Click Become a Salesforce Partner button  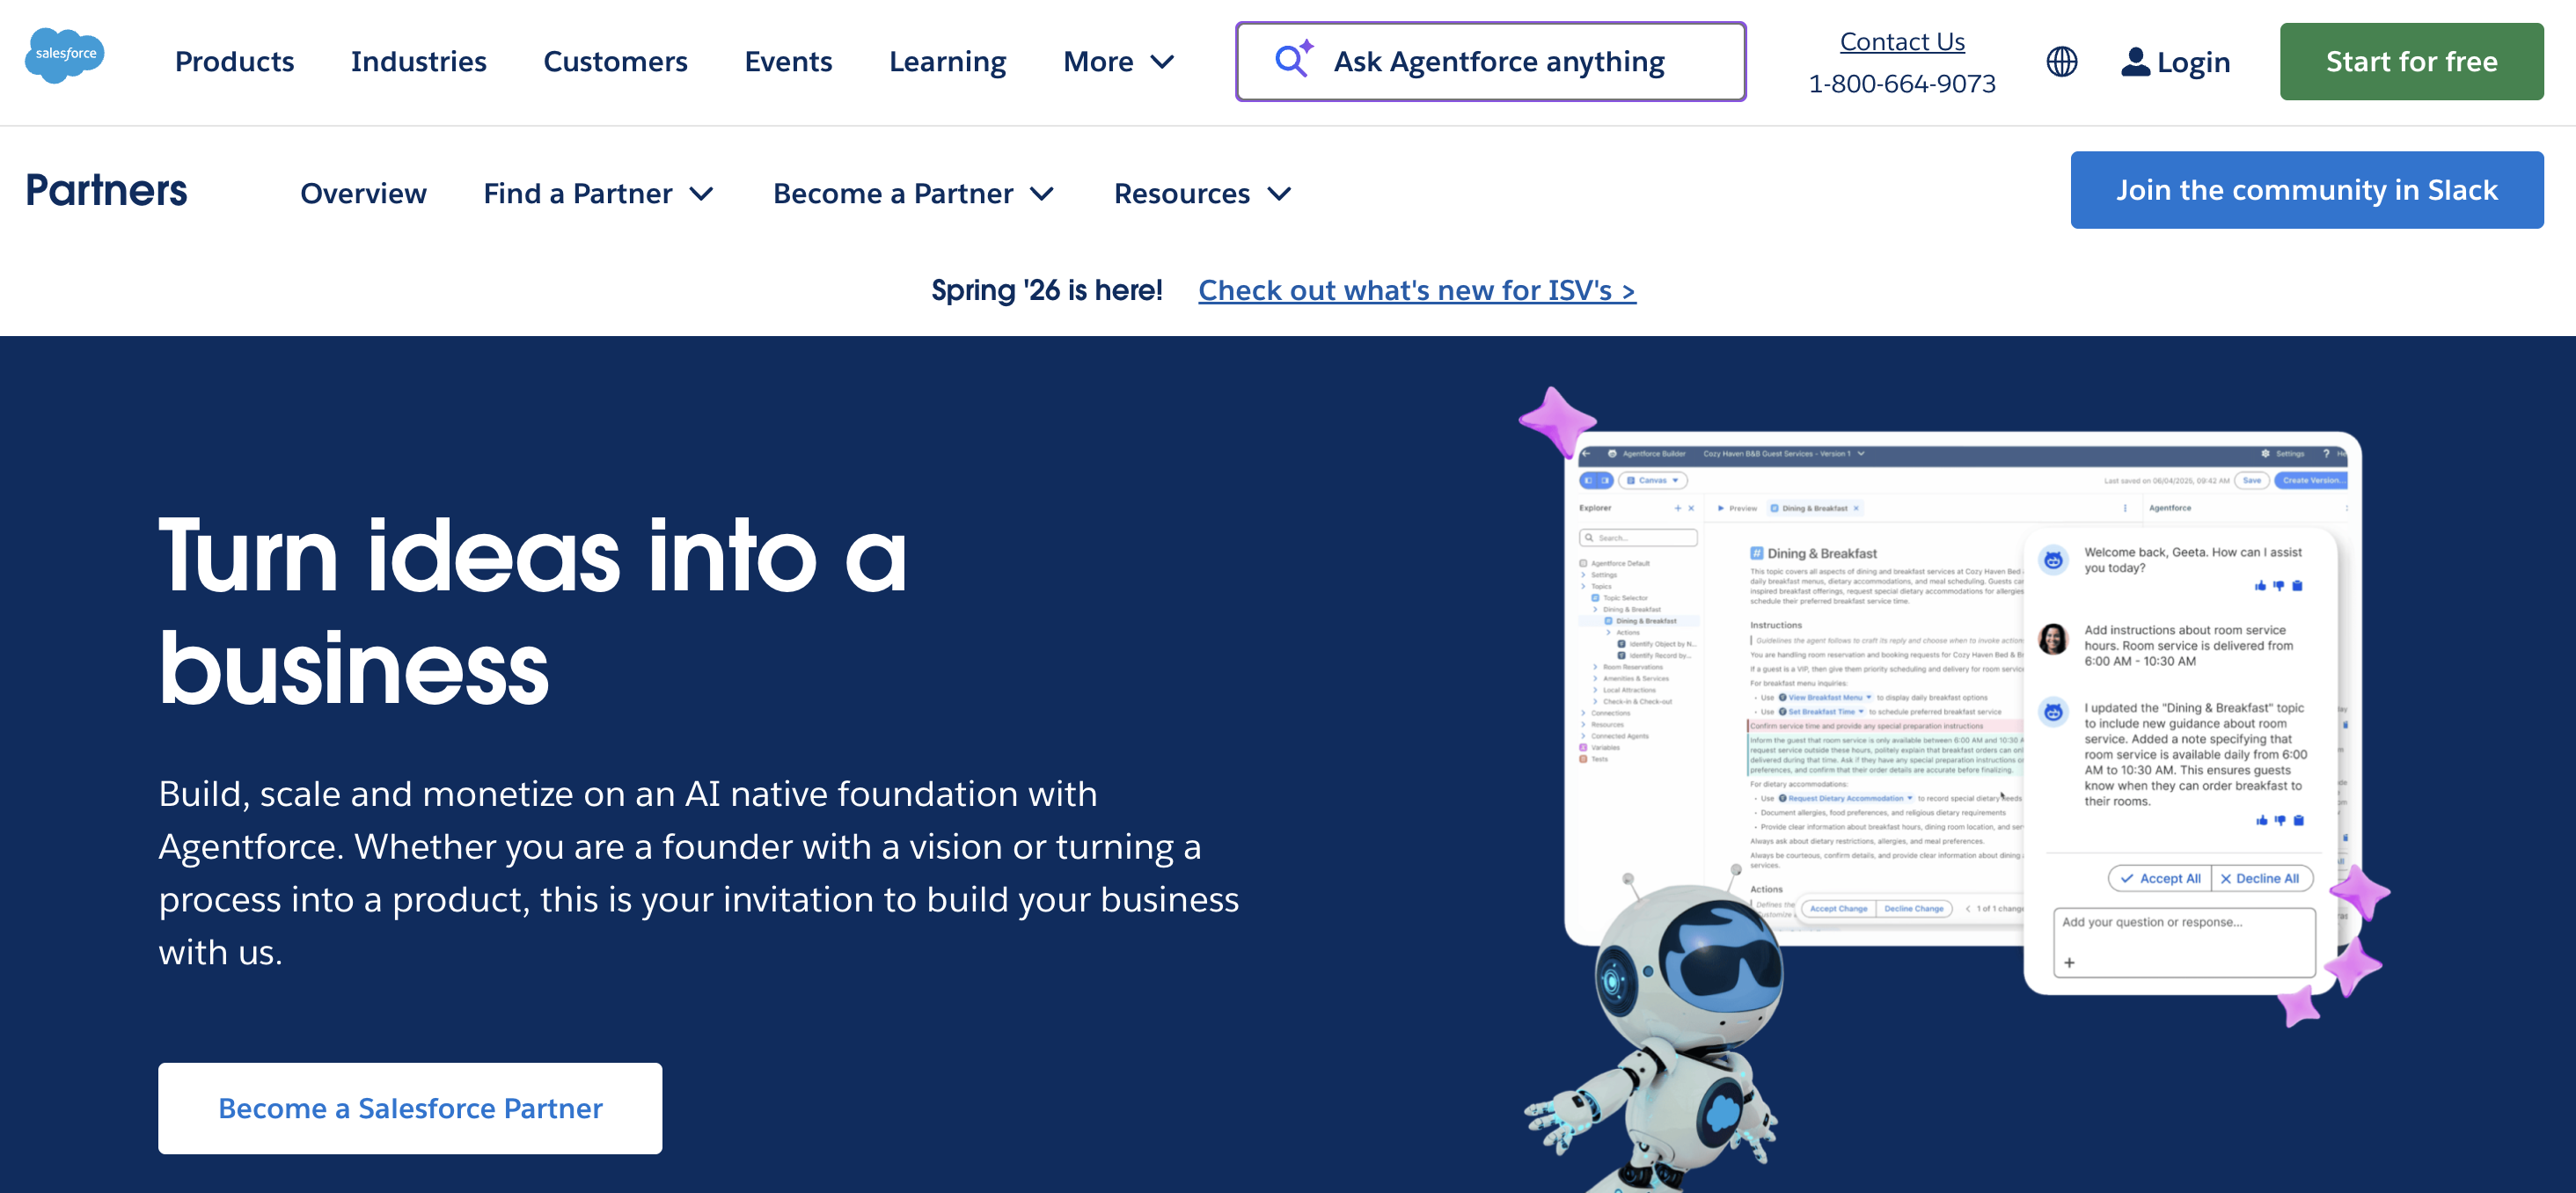pyautogui.click(x=410, y=1108)
